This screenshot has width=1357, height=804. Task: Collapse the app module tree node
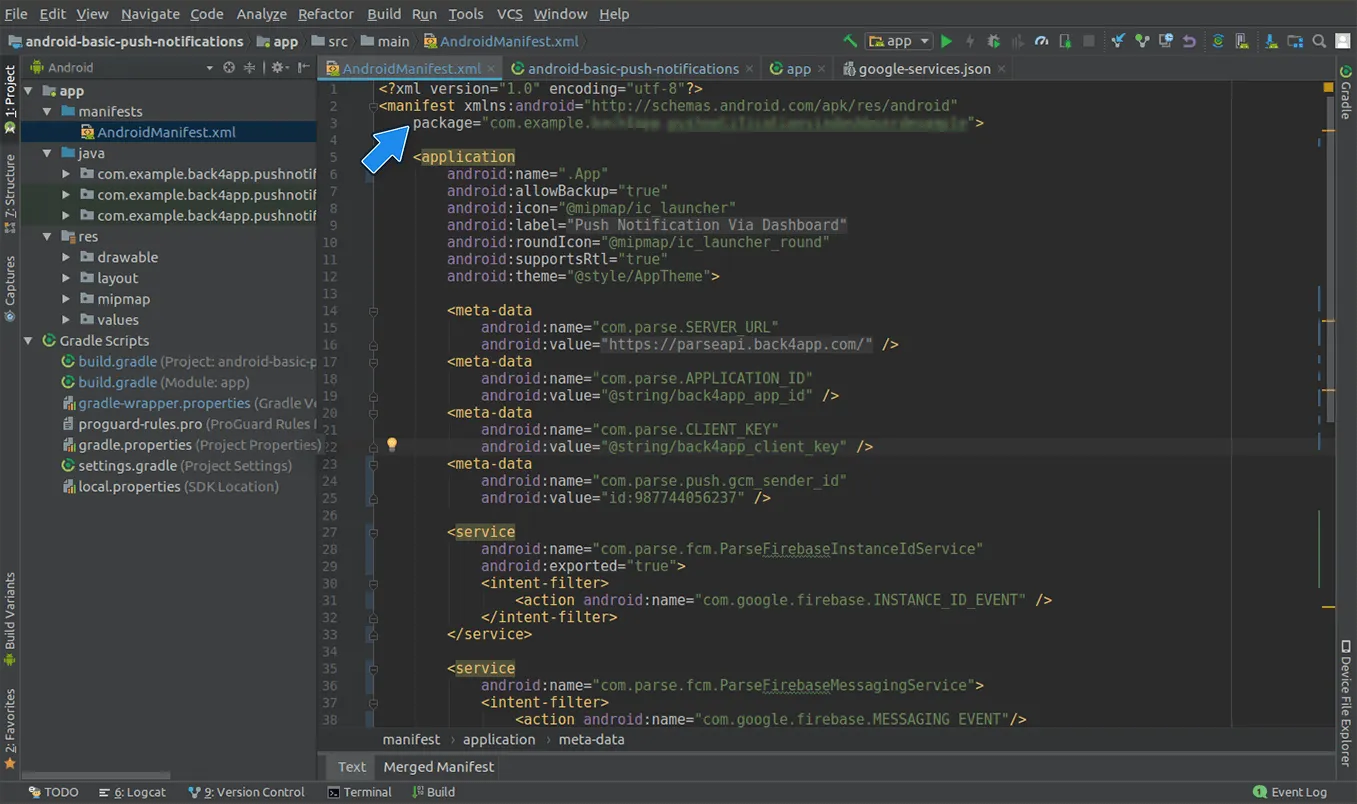pos(29,91)
